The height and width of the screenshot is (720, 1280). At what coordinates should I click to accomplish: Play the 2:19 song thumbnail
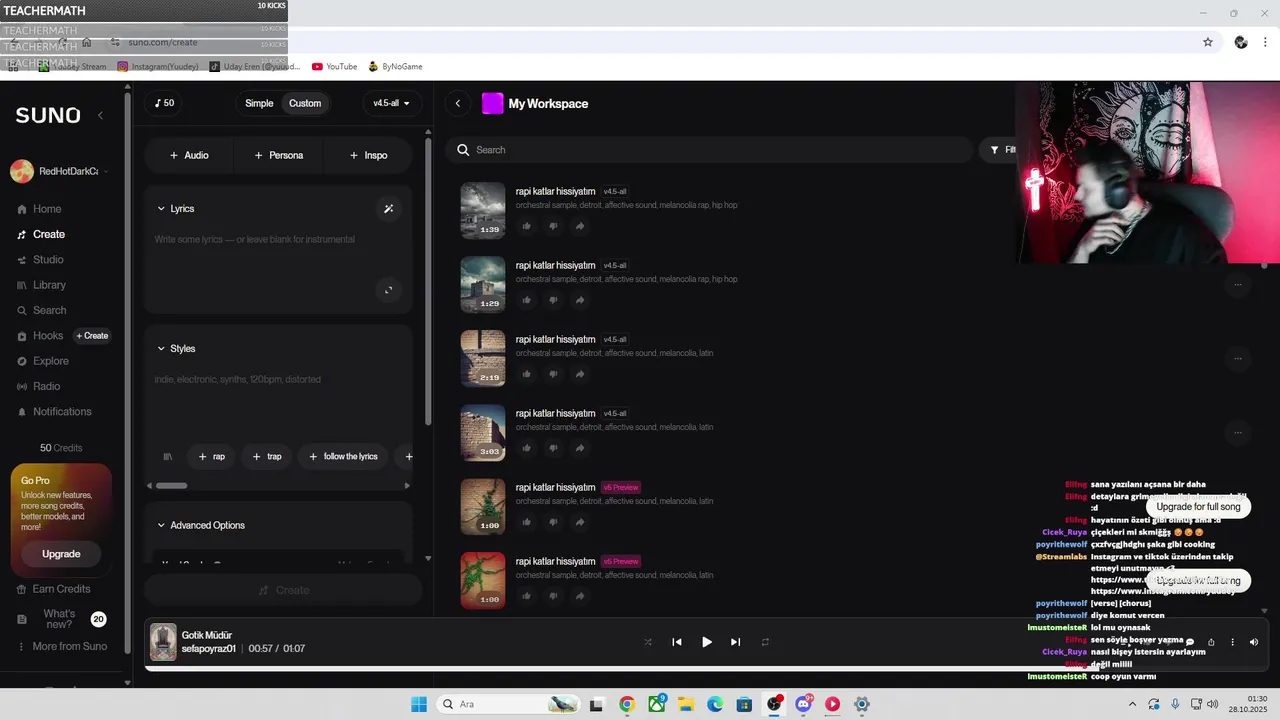point(483,358)
